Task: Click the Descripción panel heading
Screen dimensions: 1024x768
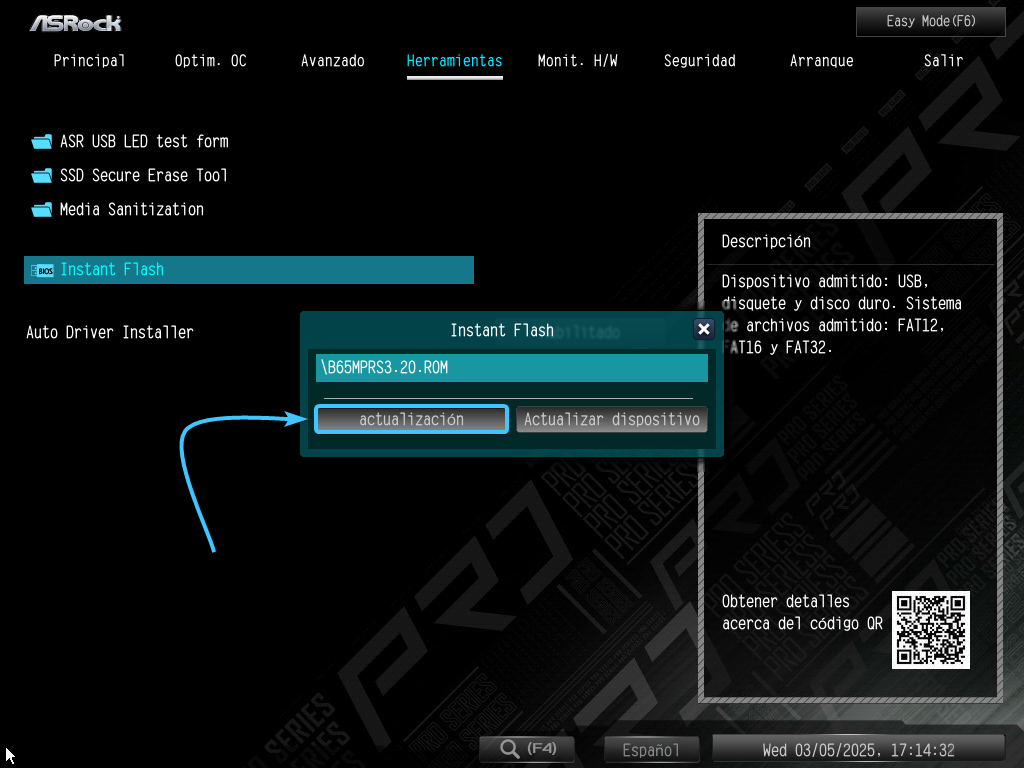Action: coord(766,242)
